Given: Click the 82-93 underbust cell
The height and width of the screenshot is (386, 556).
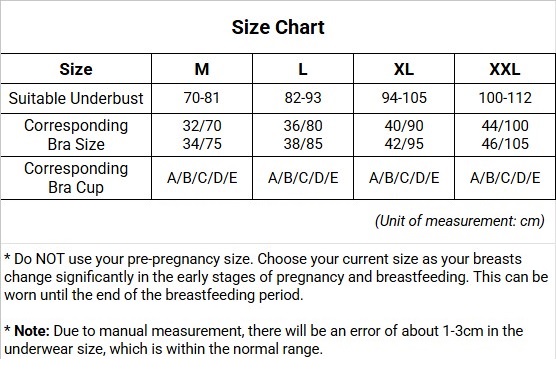Looking at the screenshot, I should click(x=303, y=99).
